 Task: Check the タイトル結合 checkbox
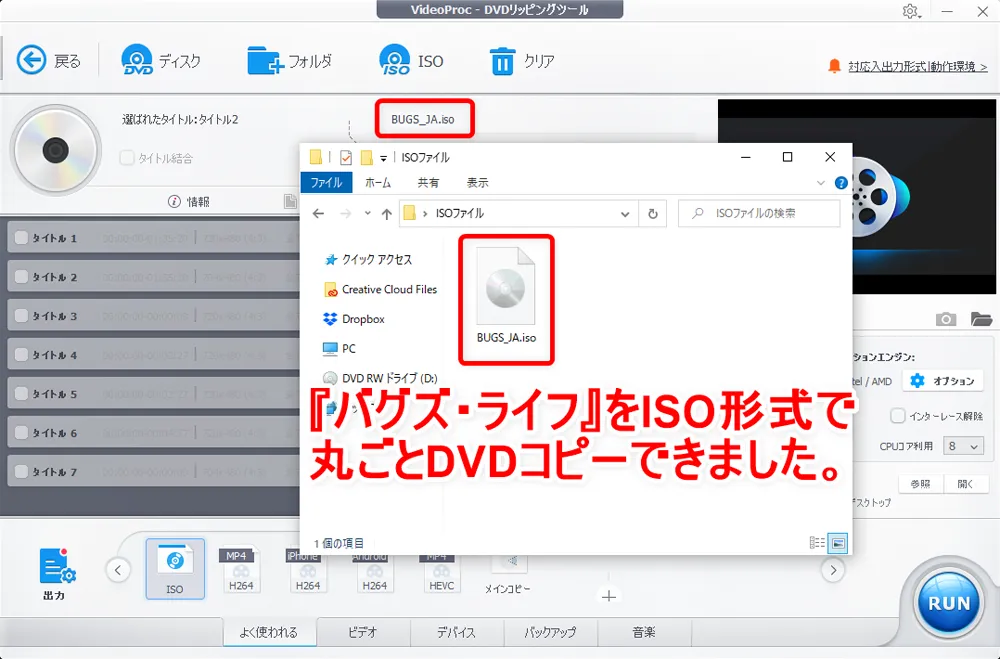(127, 158)
